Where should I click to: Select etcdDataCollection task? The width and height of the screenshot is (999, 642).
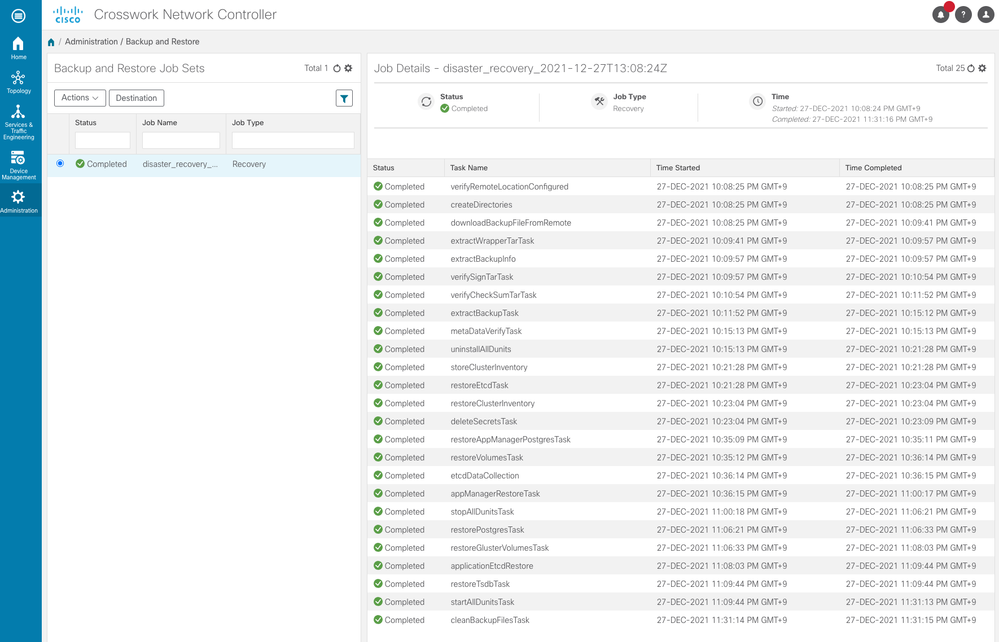(680, 475)
